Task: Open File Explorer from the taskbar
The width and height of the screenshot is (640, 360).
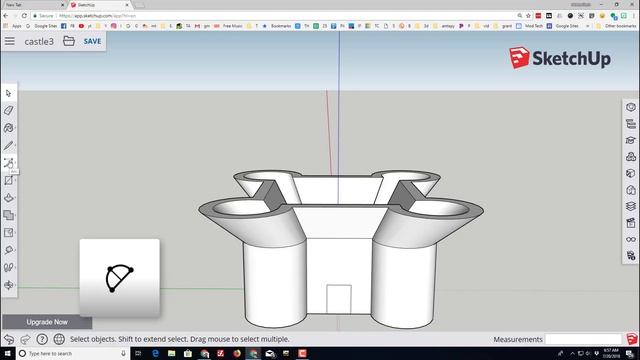Action: (x=171, y=353)
